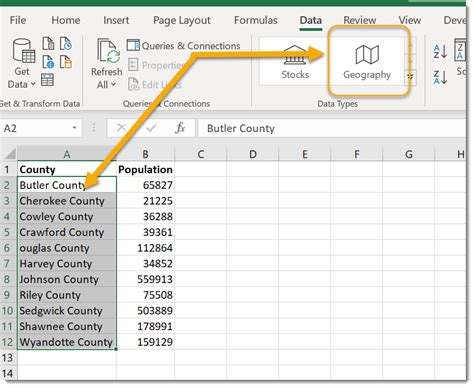The width and height of the screenshot is (474, 388).
Task: Click the Recent Sources clock icon
Action: 66,43
